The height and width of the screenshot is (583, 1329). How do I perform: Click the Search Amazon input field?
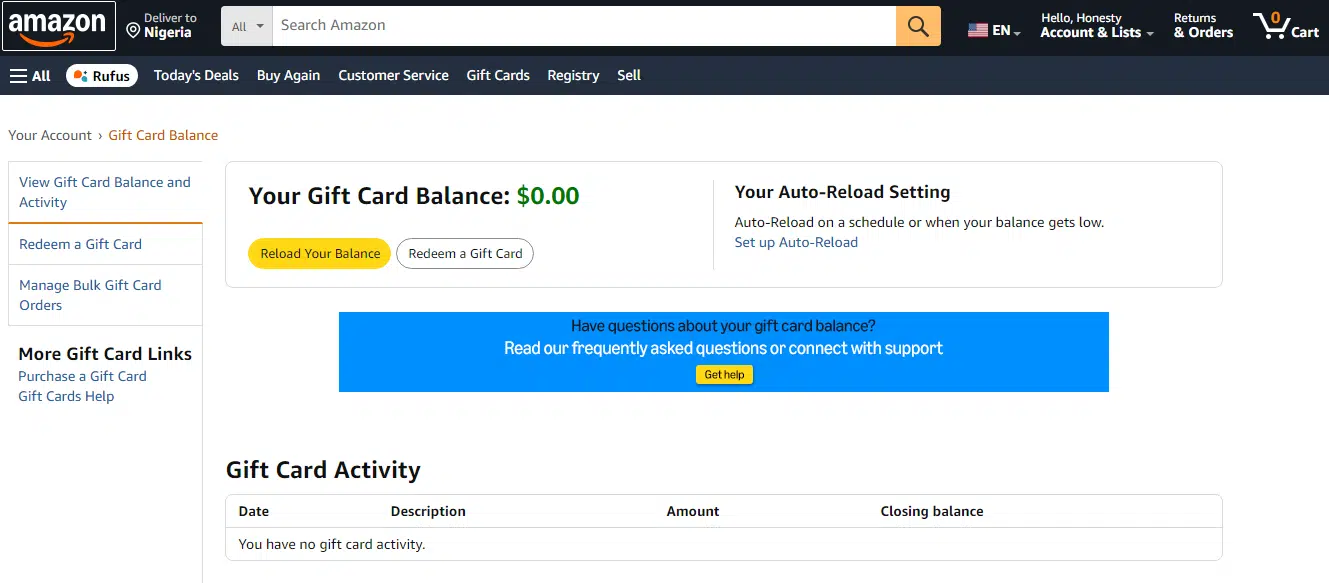tap(584, 26)
